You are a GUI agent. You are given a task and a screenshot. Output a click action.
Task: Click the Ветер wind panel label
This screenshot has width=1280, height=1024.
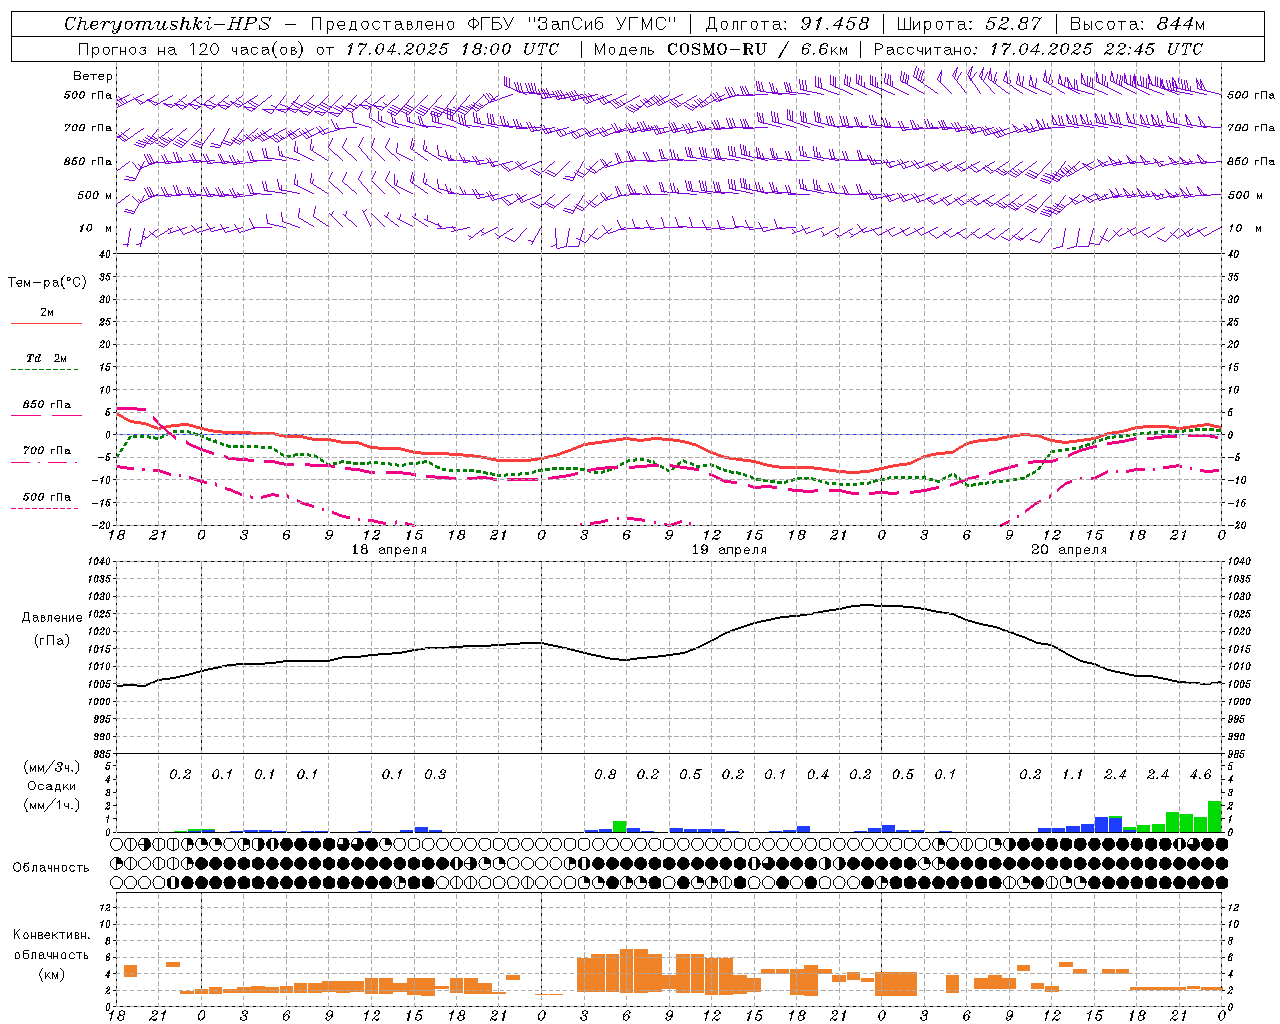click(x=93, y=76)
